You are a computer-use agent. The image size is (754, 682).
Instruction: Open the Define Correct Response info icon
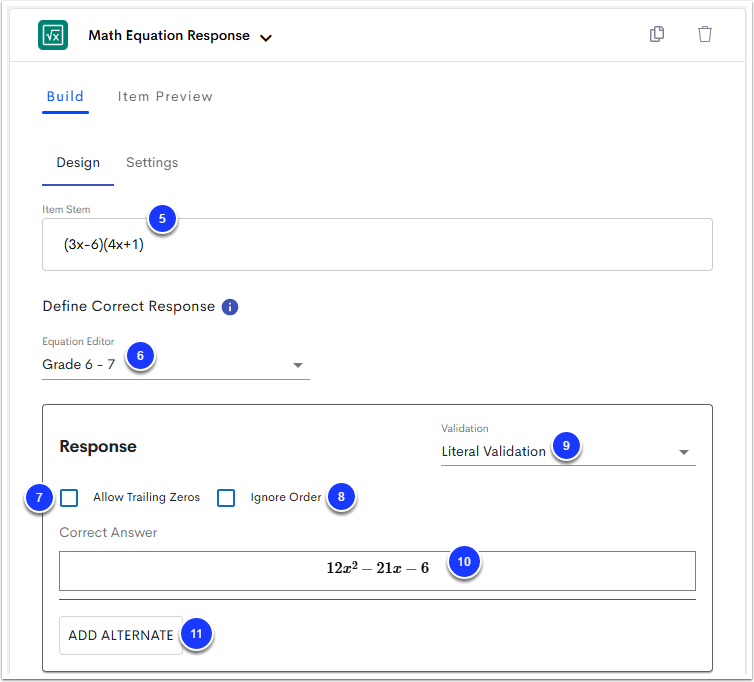pos(230,307)
